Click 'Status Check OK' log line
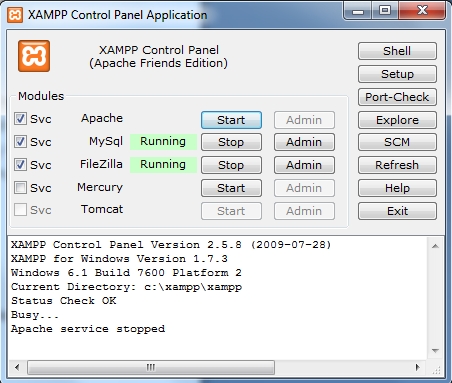 (x=64, y=301)
